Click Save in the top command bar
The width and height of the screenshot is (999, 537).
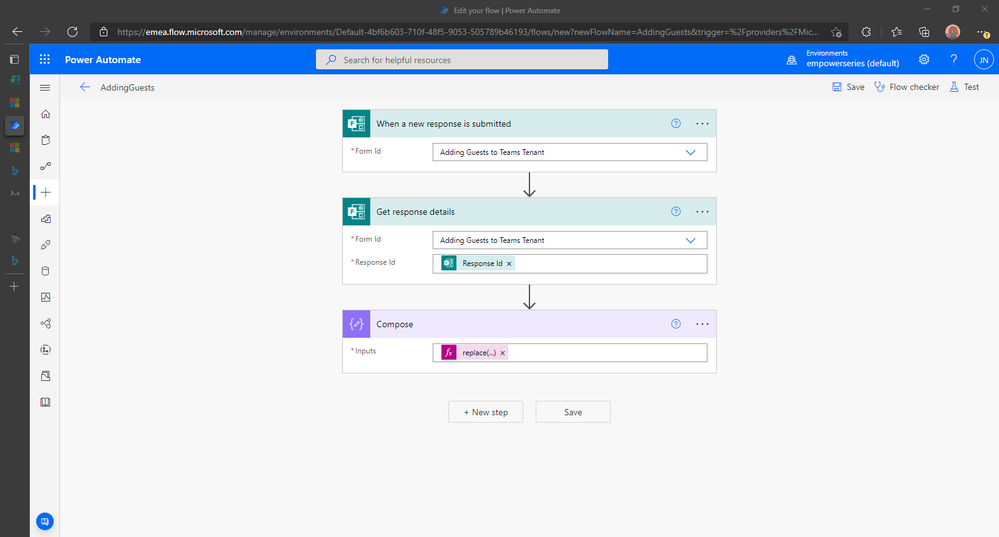848,87
